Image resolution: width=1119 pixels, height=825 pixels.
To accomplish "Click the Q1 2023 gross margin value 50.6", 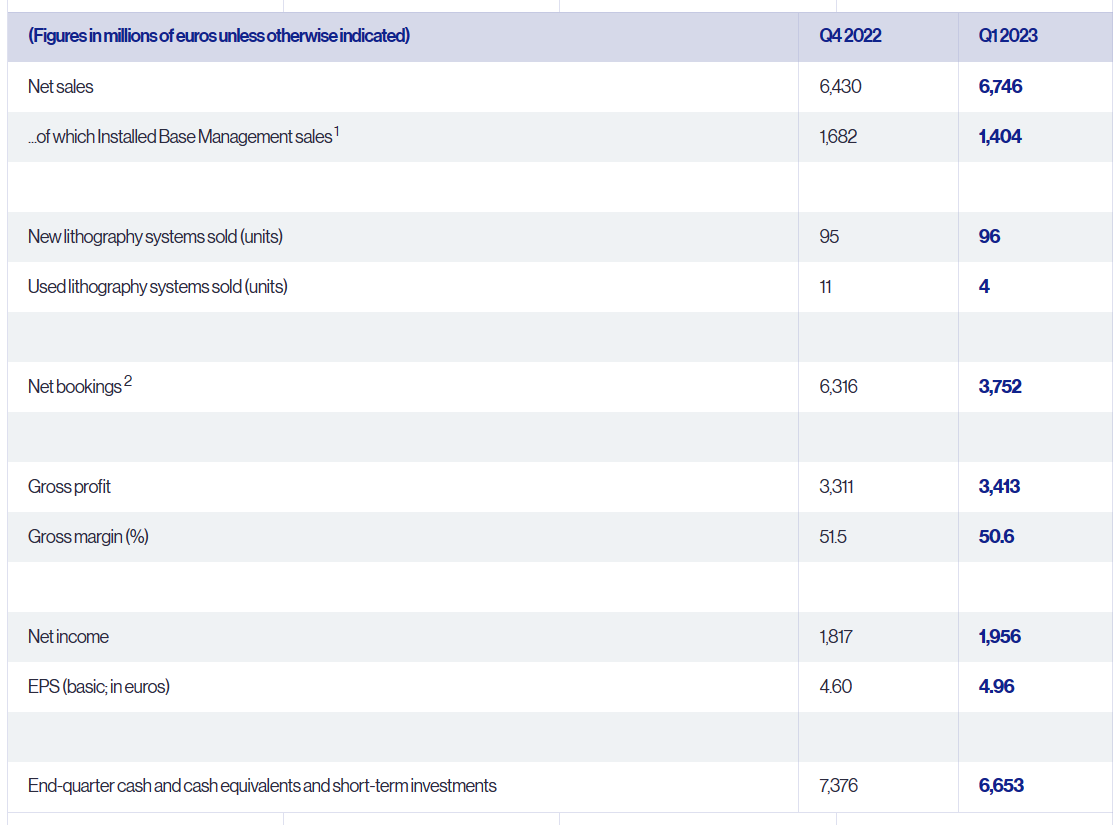I will 996,537.
